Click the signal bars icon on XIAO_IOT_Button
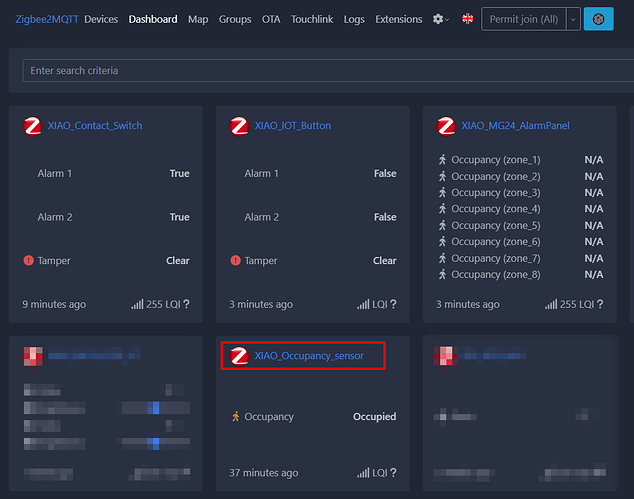Screen dimensions: 634x499 (x=363, y=304)
